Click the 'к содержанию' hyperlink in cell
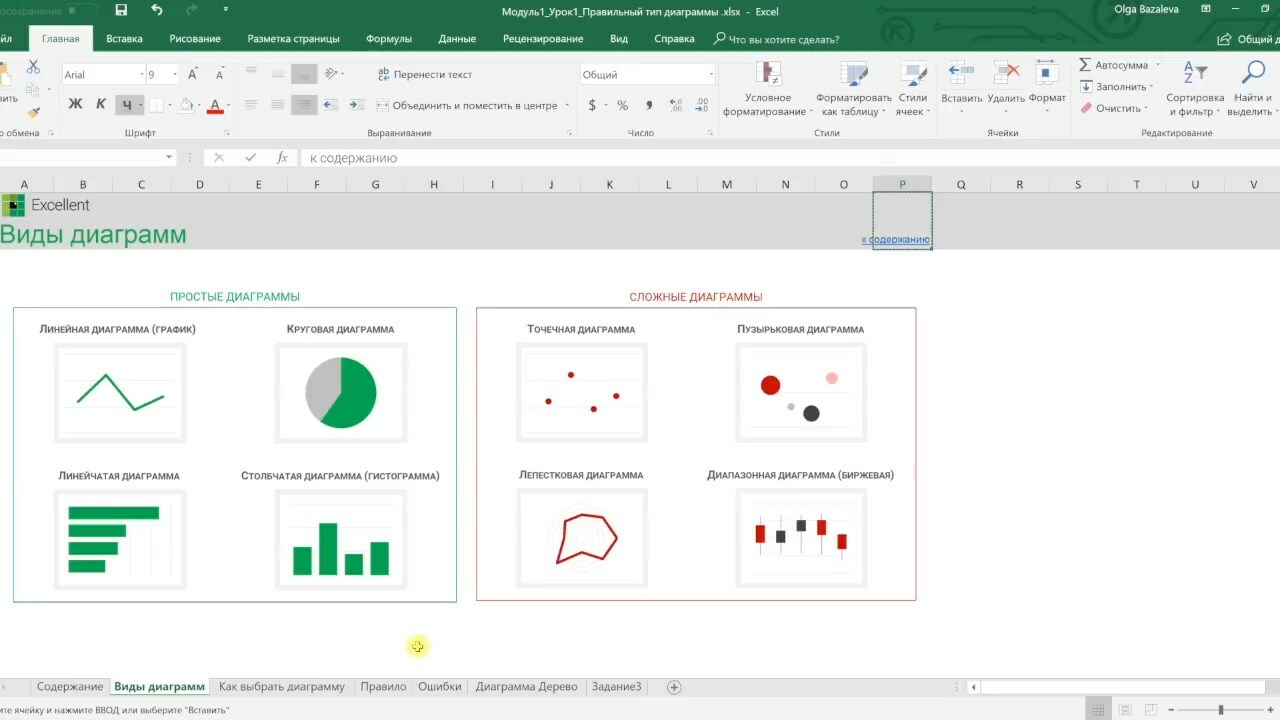The width and height of the screenshot is (1280, 720). pos(895,240)
